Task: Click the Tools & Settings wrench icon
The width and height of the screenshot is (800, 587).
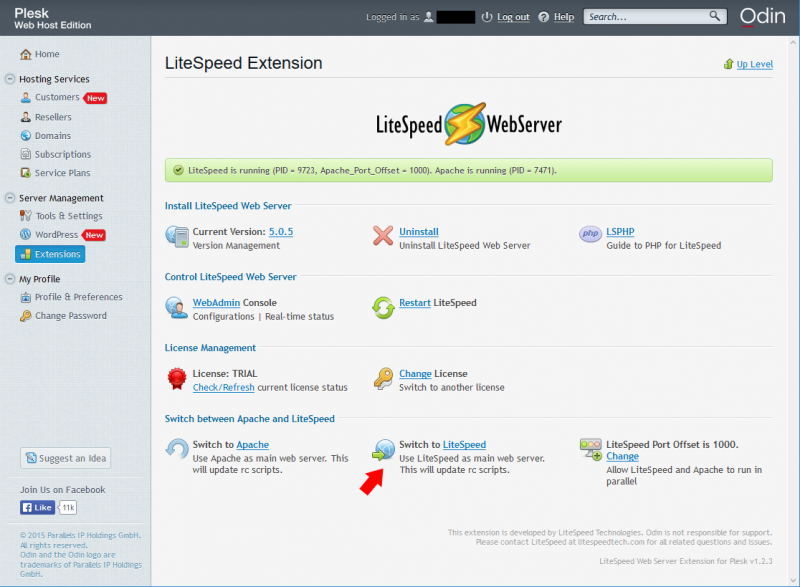Action: point(26,216)
